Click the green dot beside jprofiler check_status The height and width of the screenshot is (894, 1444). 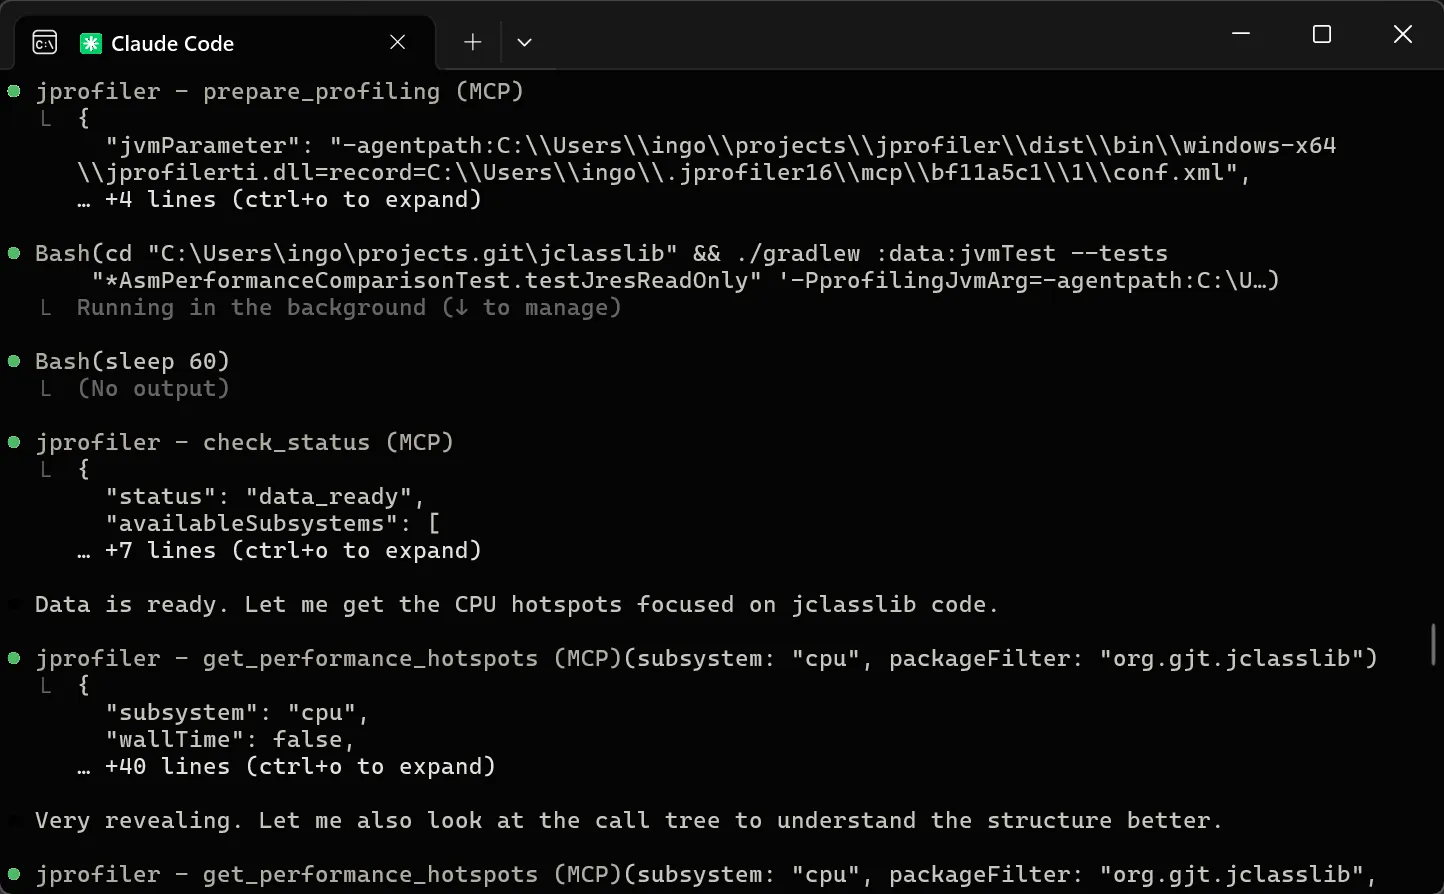[x=14, y=441]
